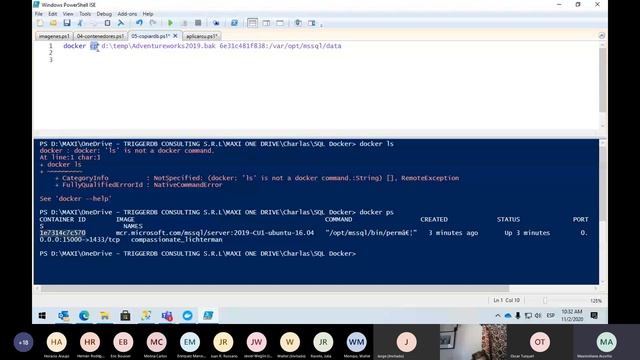Image resolution: width=640 pixels, height=360 pixels.
Task: Adjust the zoom slider in status bar
Action: point(544,301)
